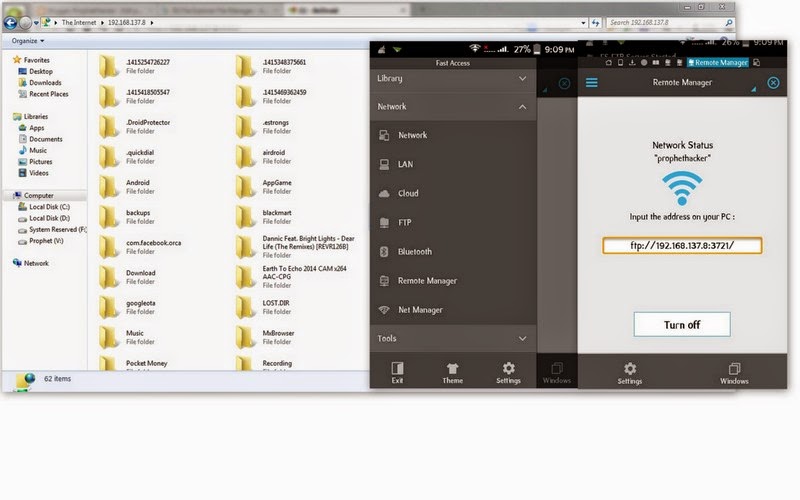
Task: Tap Exit in Fast Access bottom bar
Action: 397,372
